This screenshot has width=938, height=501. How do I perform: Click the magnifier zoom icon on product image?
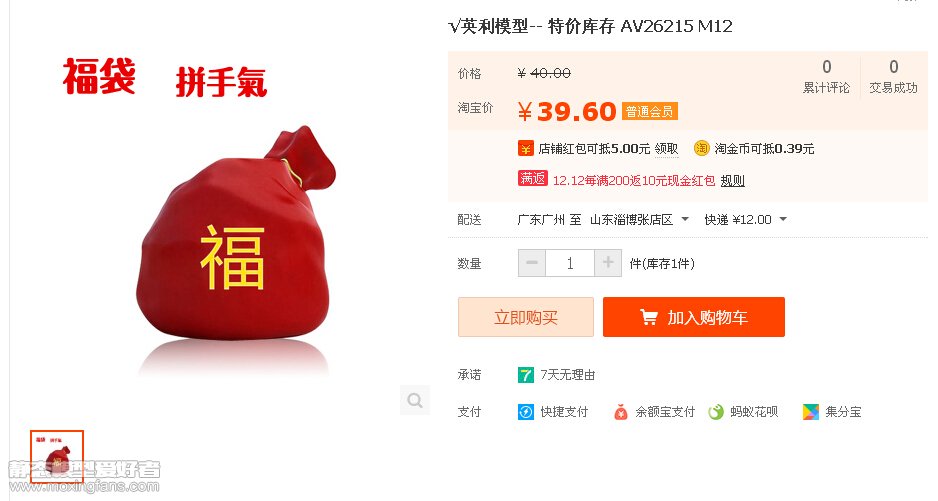[x=415, y=400]
